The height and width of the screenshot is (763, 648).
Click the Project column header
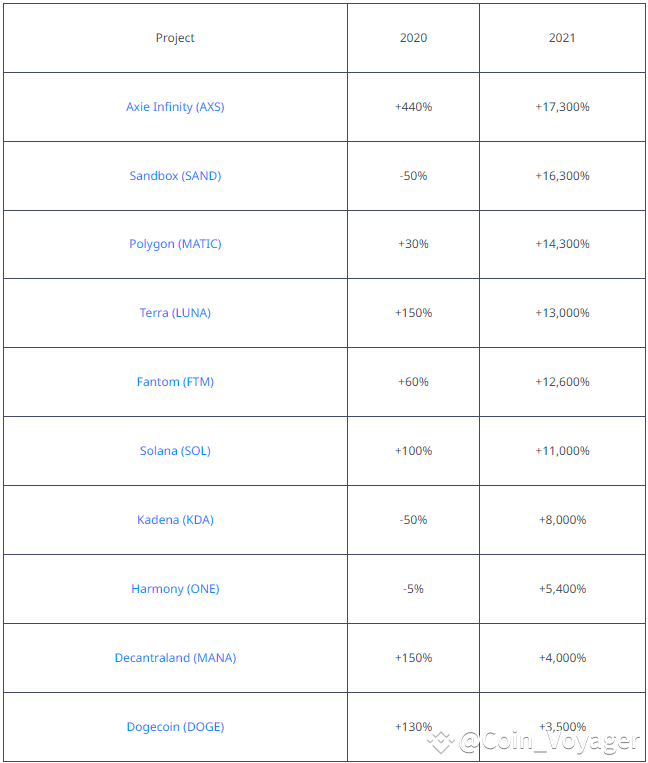[x=175, y=38]
